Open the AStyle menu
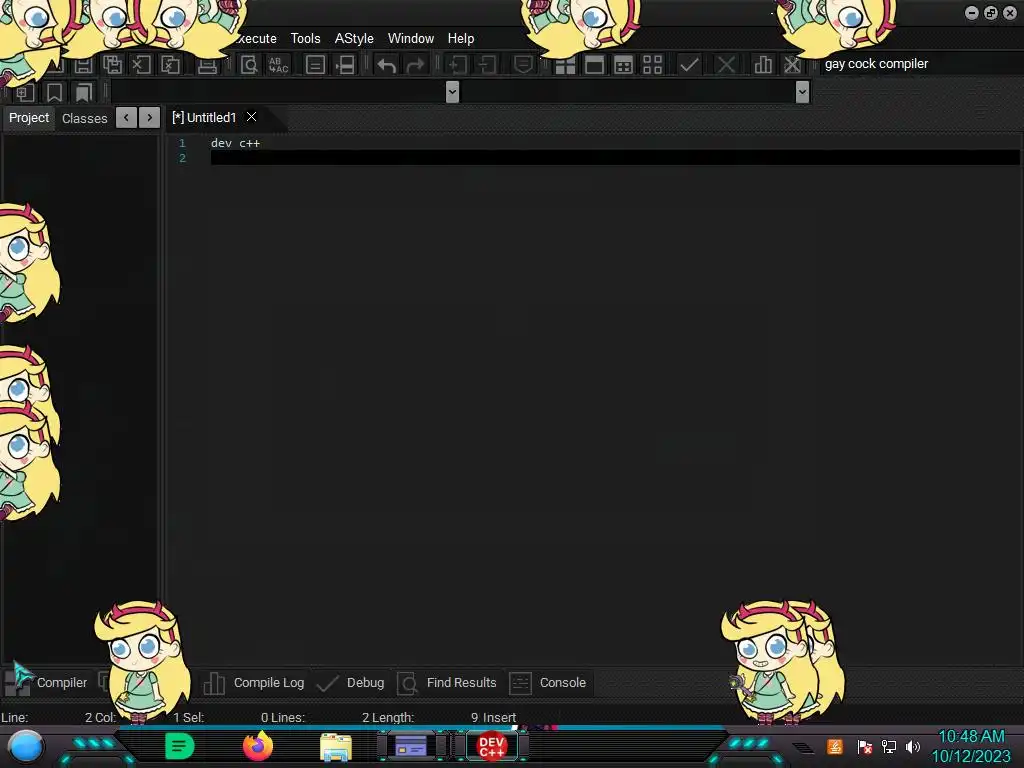This screenshot has height=768, width=1024. (354, 39)
